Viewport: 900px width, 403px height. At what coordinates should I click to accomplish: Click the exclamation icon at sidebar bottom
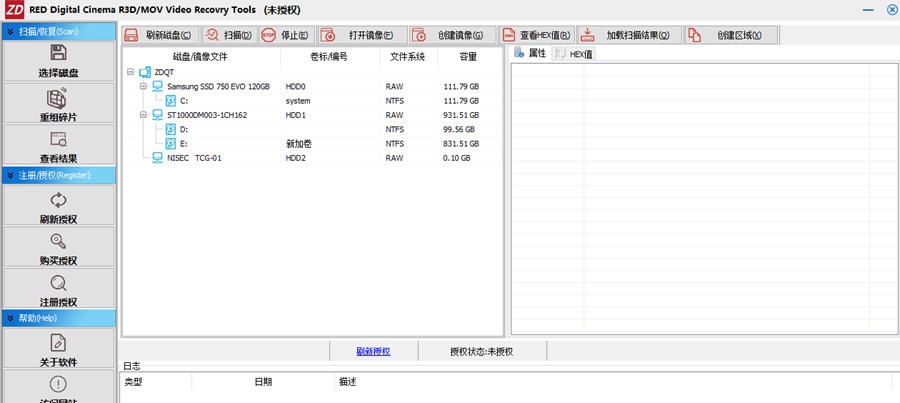59,384
